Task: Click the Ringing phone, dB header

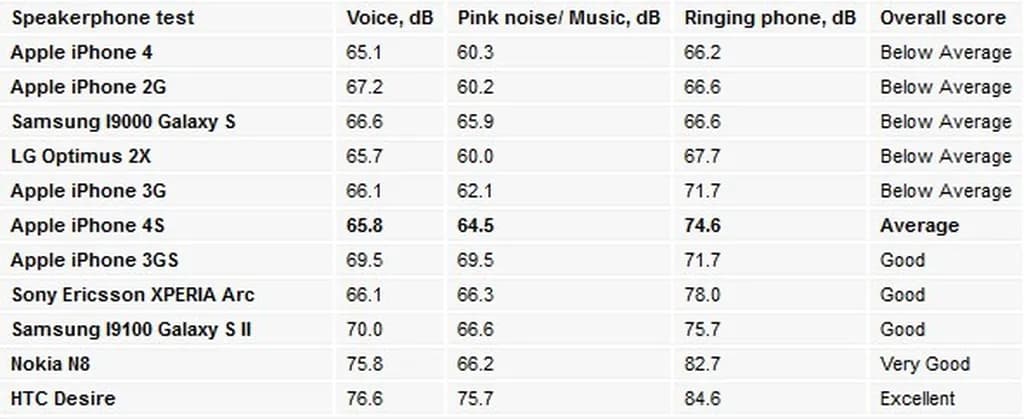Action: point(770,18)
